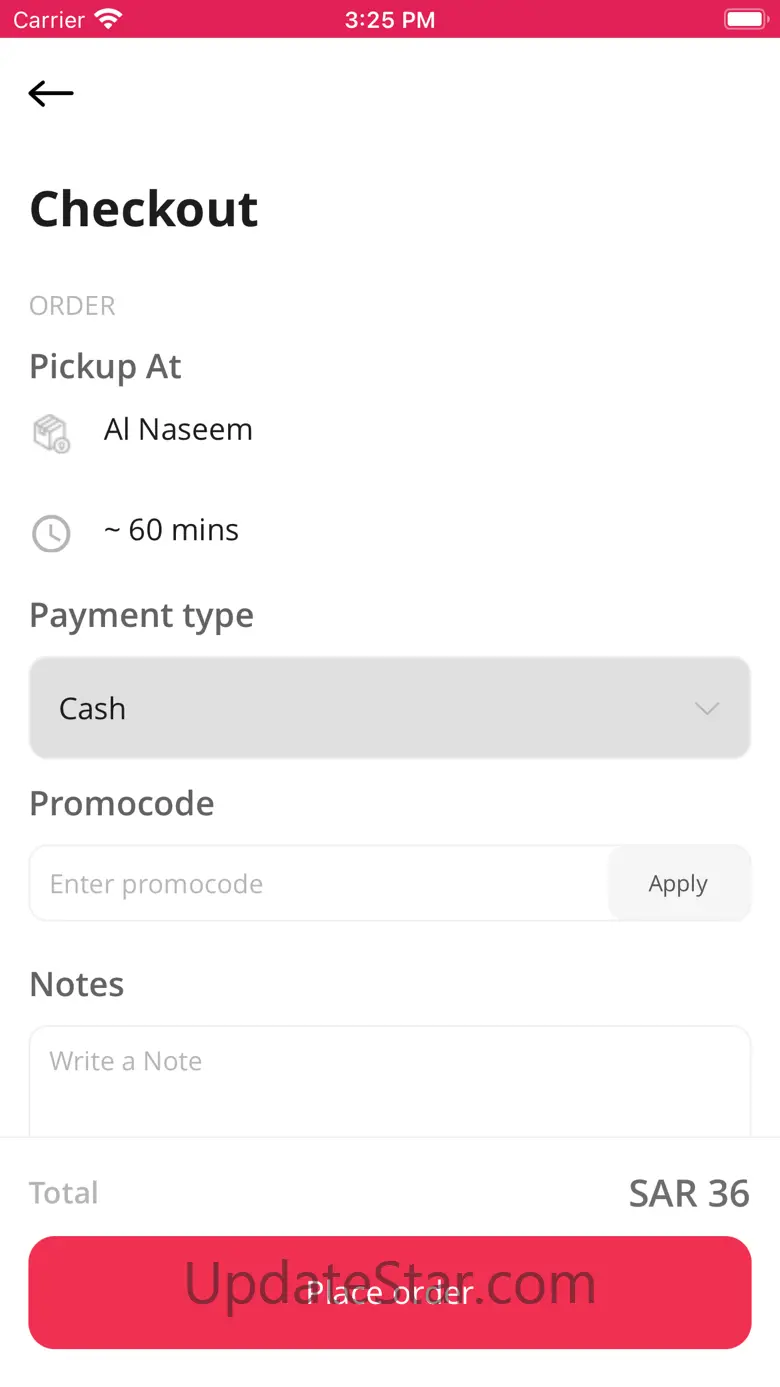Focus the Enter promocode field
Image resolution: width=780 pixels, height=1387 pixels.
tap(320, 884)
